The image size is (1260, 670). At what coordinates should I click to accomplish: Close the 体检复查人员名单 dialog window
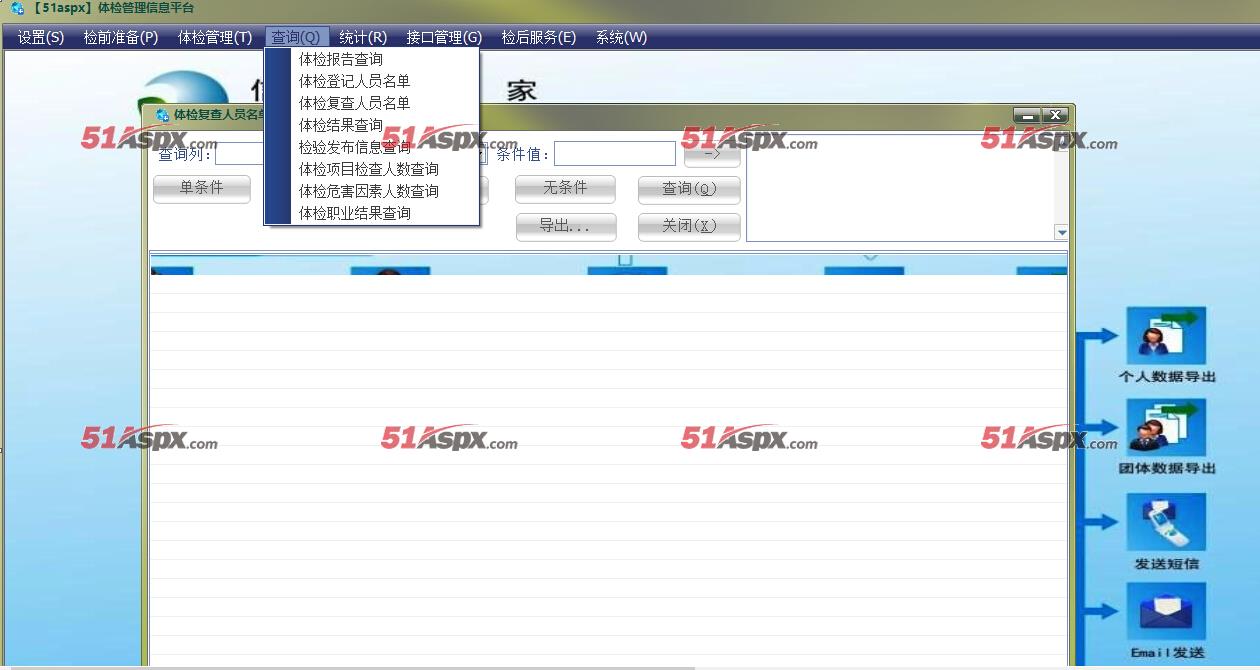[x=1055, y=115]
